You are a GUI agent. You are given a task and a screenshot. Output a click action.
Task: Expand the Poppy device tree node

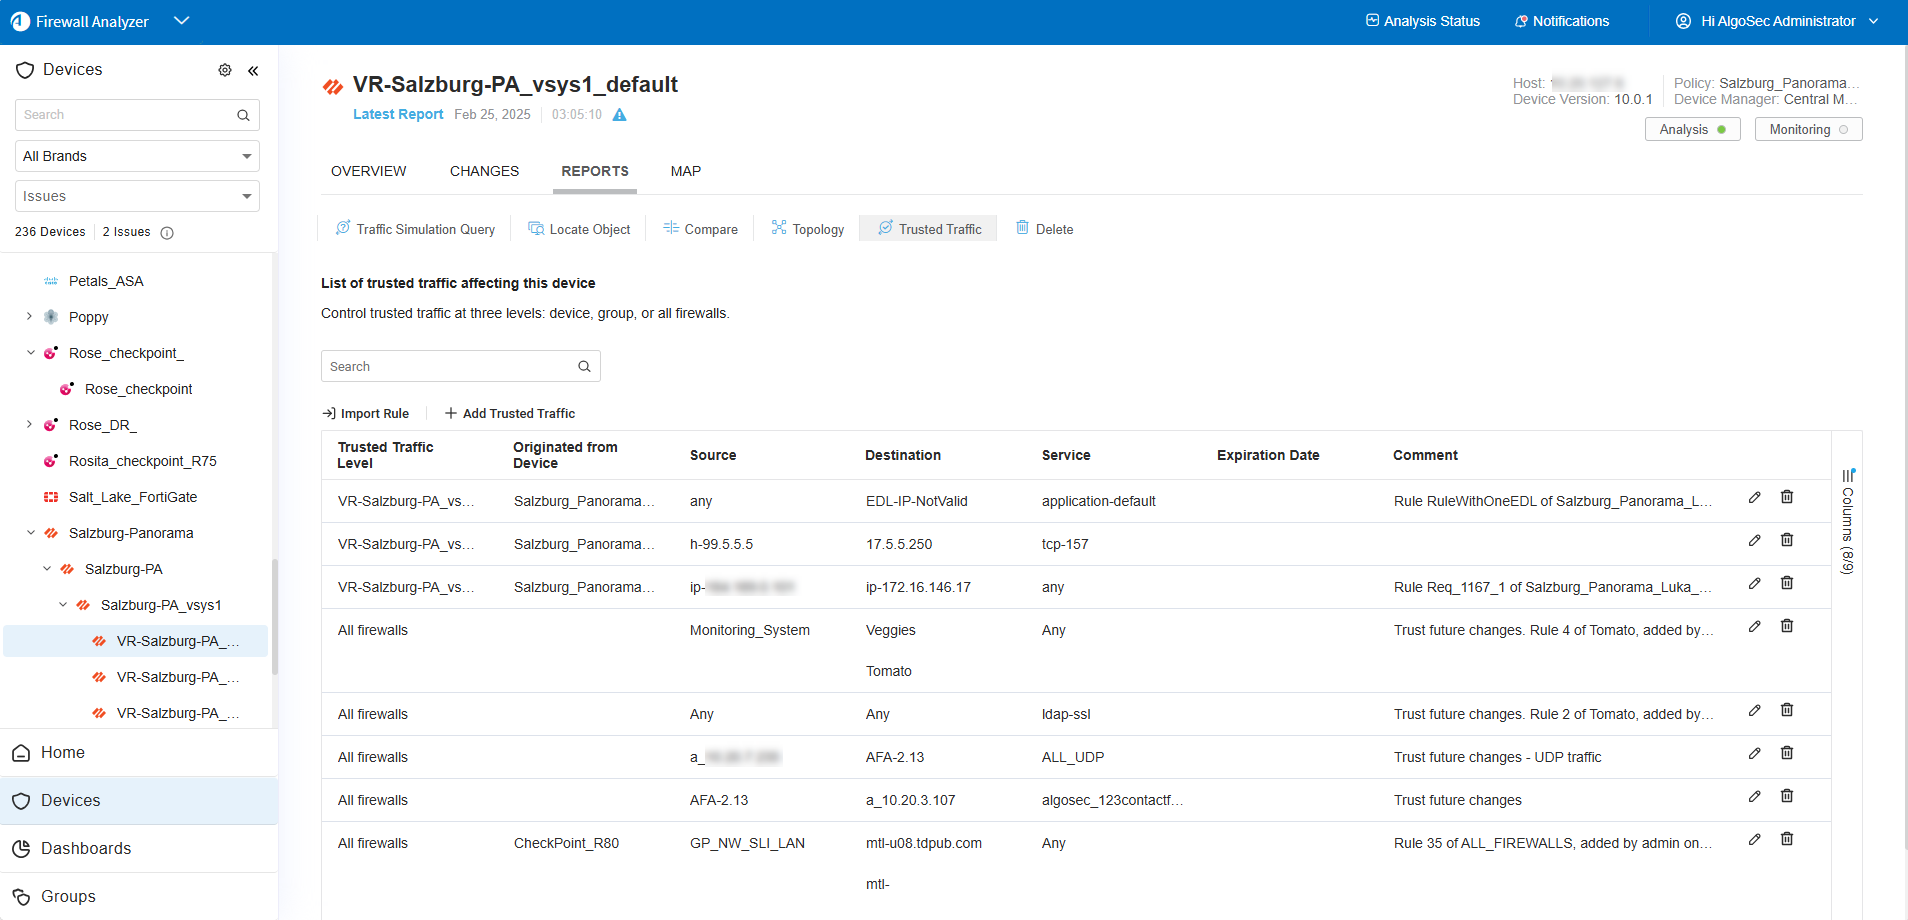[29, 317]
